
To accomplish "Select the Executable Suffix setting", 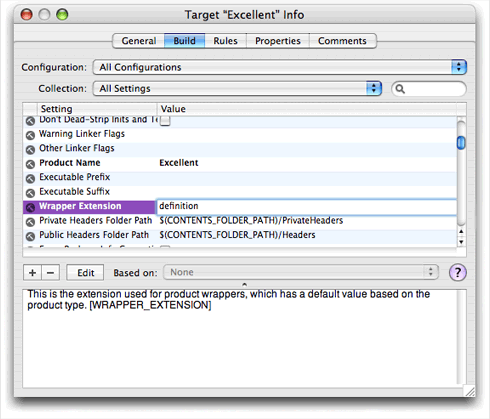I will 75,192.
